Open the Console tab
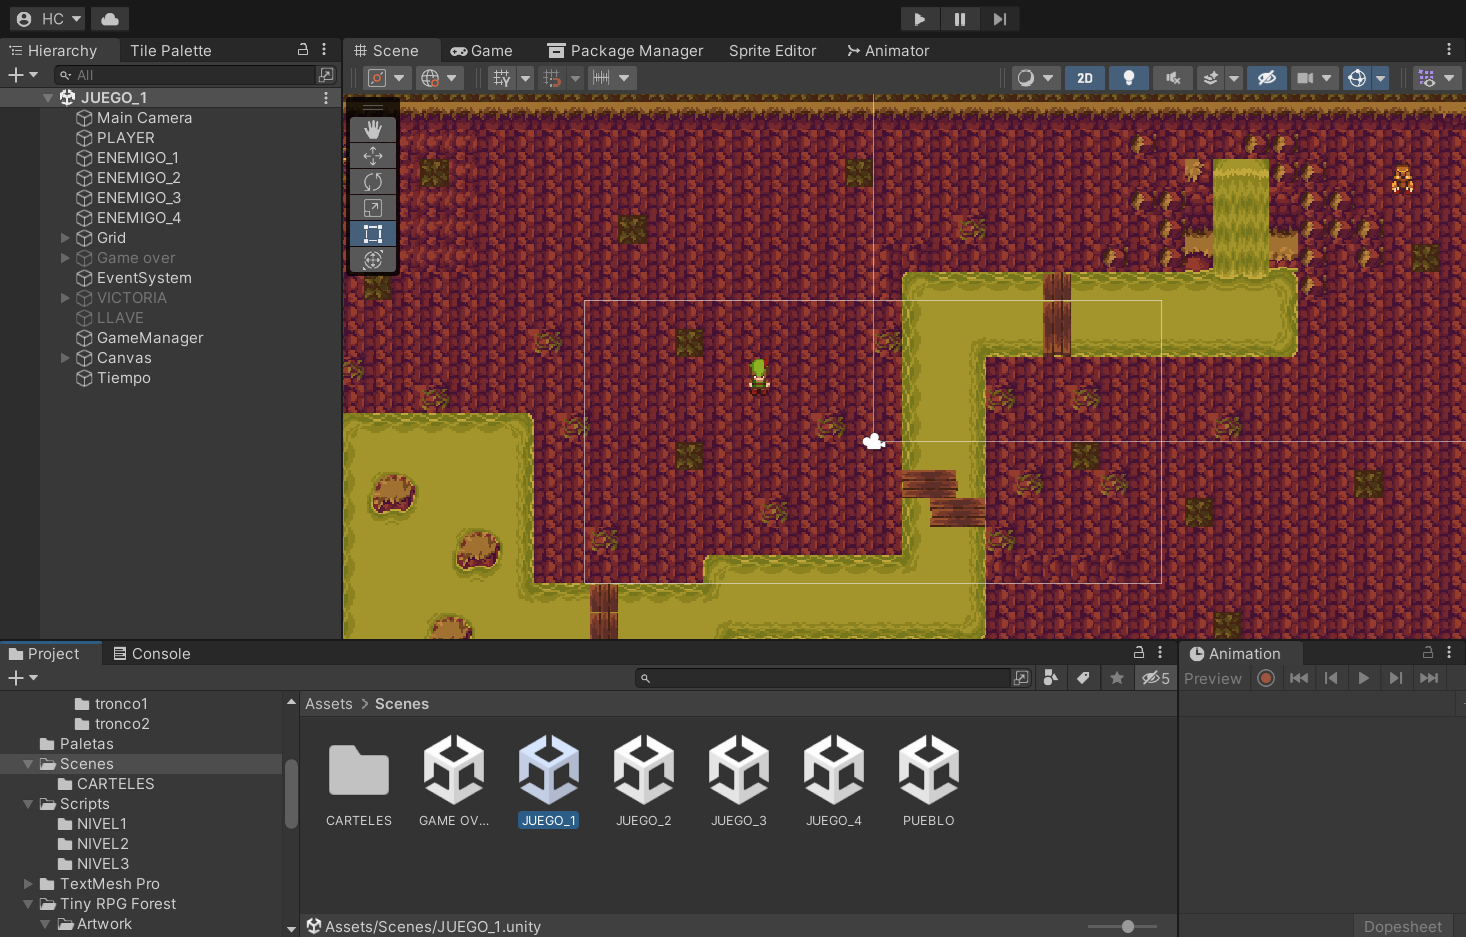Image resolution: width=1466 pixels, height=937 pixels. point(151,654)
